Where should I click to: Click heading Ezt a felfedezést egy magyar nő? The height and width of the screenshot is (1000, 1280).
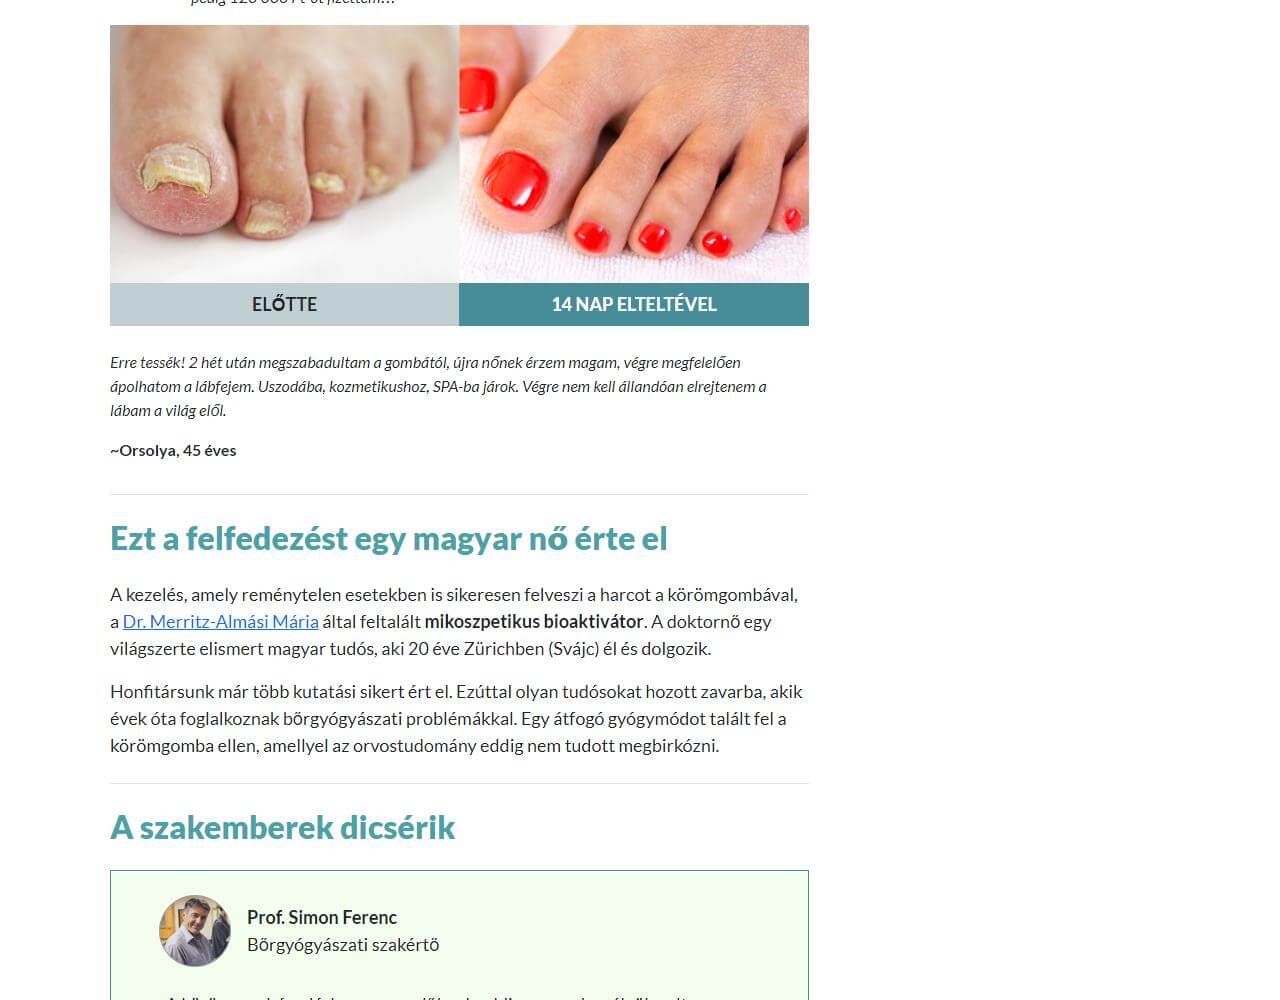point(388,538)
